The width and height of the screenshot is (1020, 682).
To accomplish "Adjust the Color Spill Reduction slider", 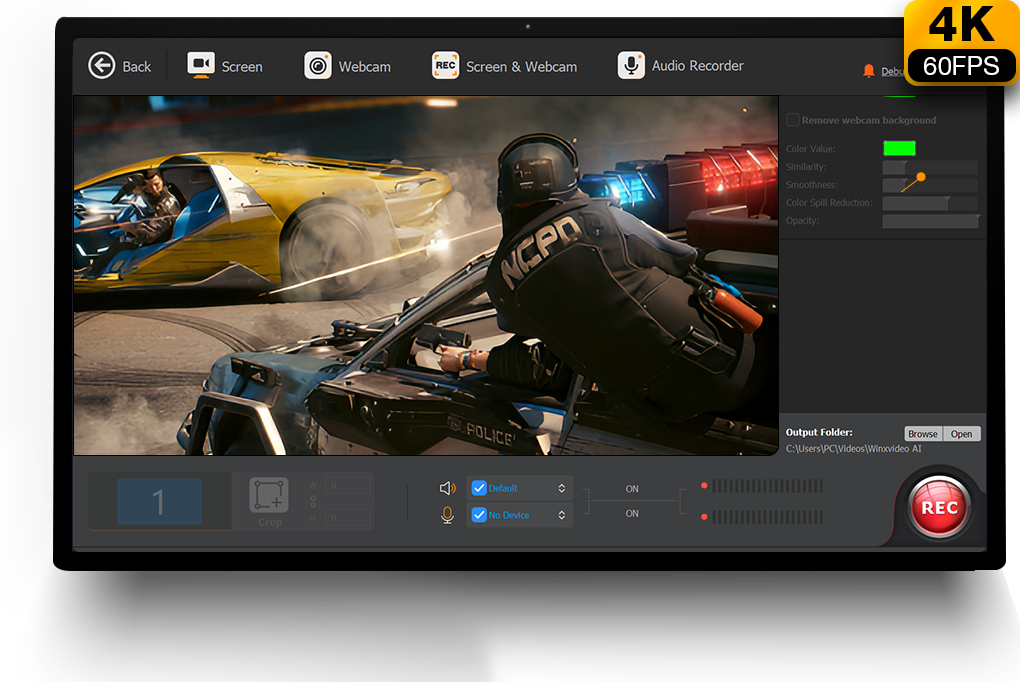I will (x=930, y=203).
